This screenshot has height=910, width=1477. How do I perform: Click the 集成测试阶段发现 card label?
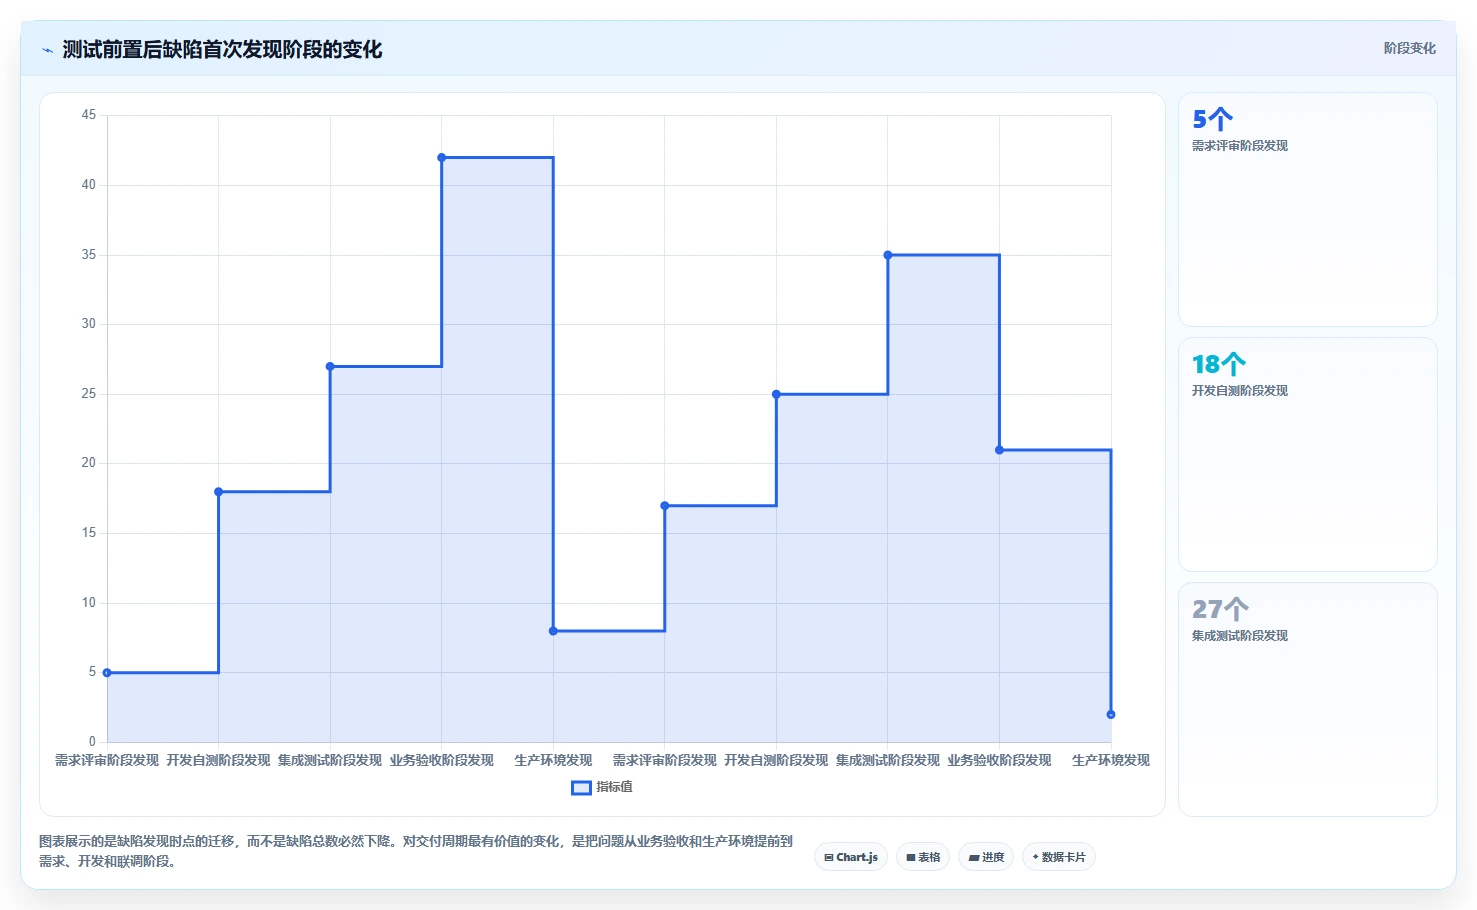tap(1240, 636)
